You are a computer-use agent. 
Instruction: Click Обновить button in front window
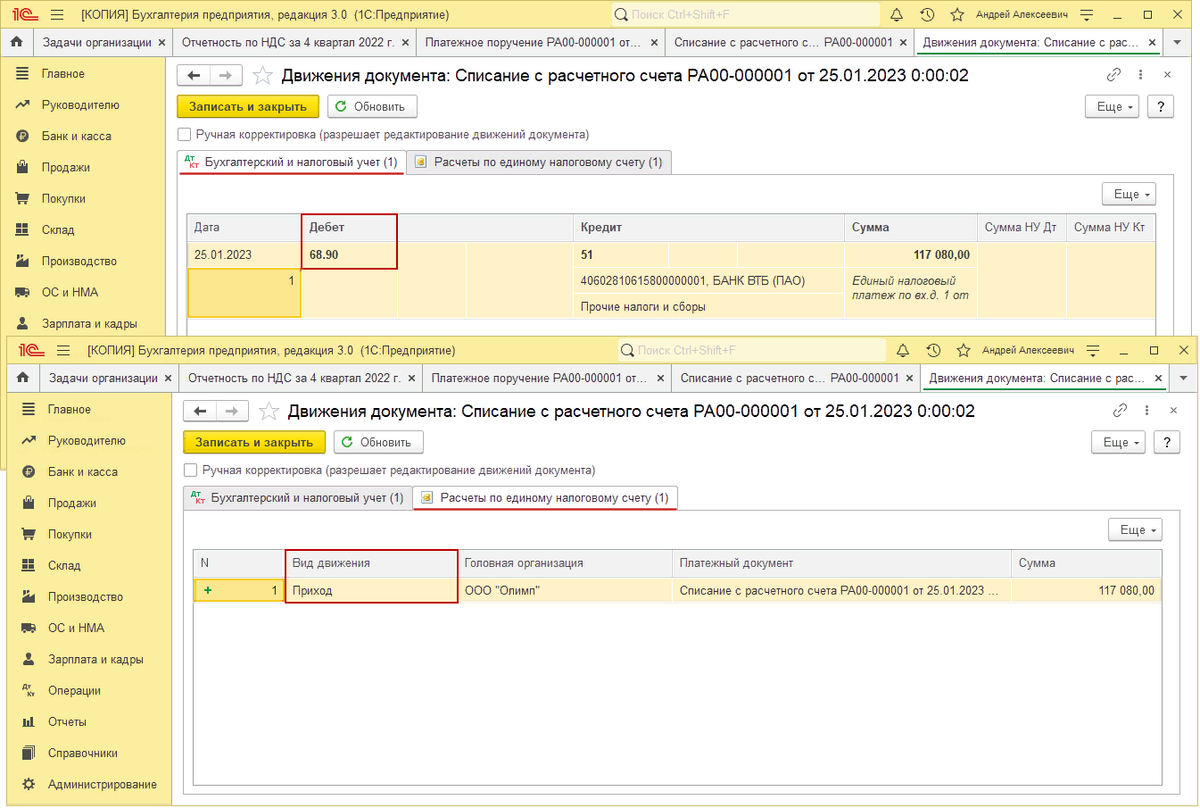[x=378, y=442]
